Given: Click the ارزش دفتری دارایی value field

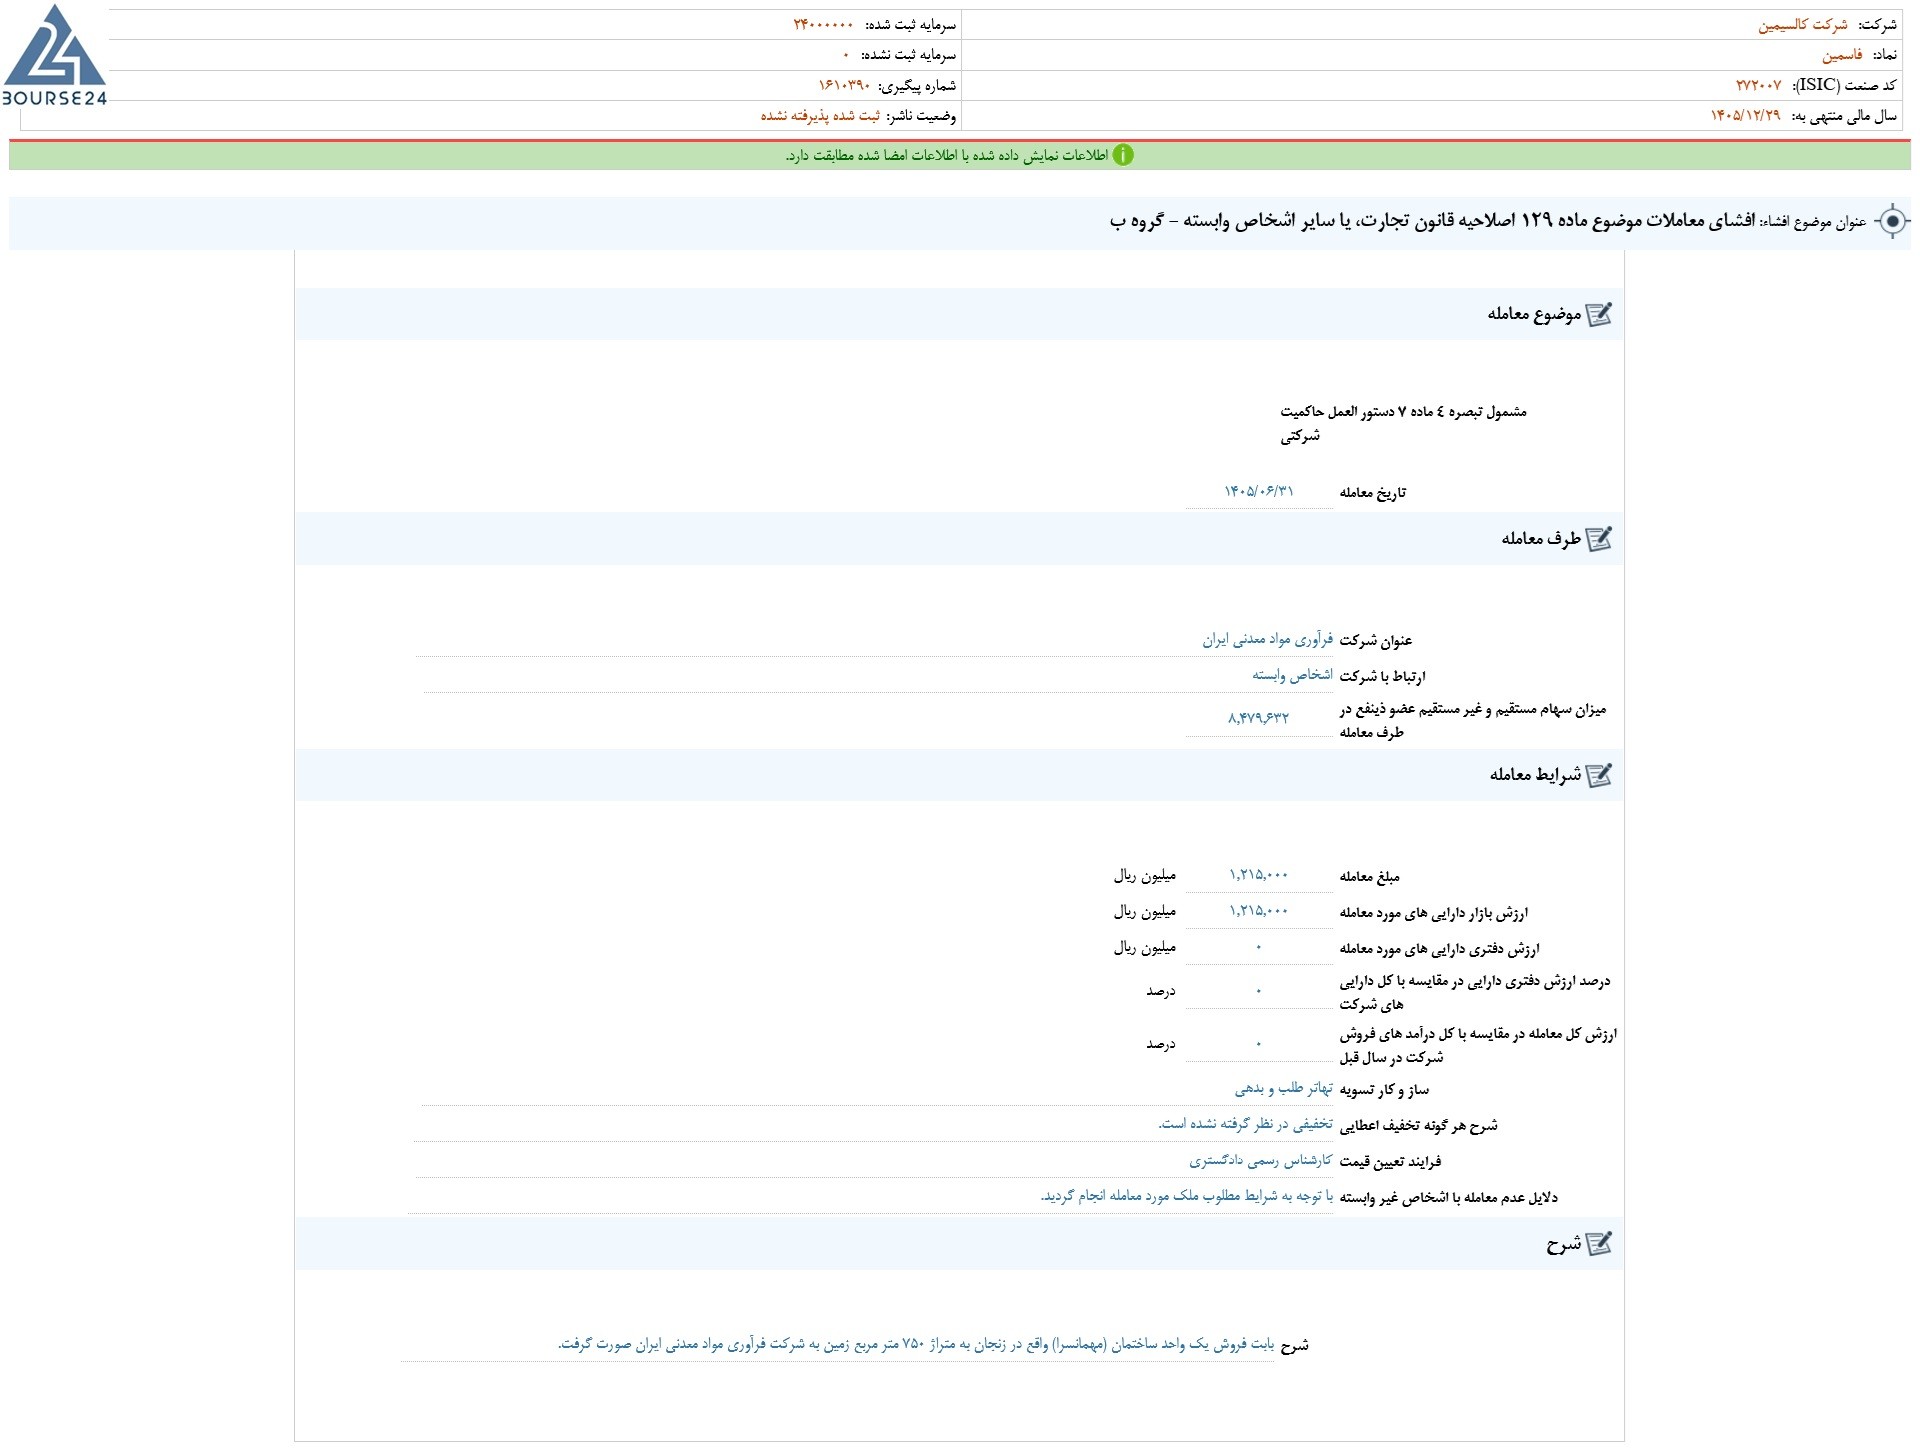Looking at the screenshot, I should pos(1259,947).
